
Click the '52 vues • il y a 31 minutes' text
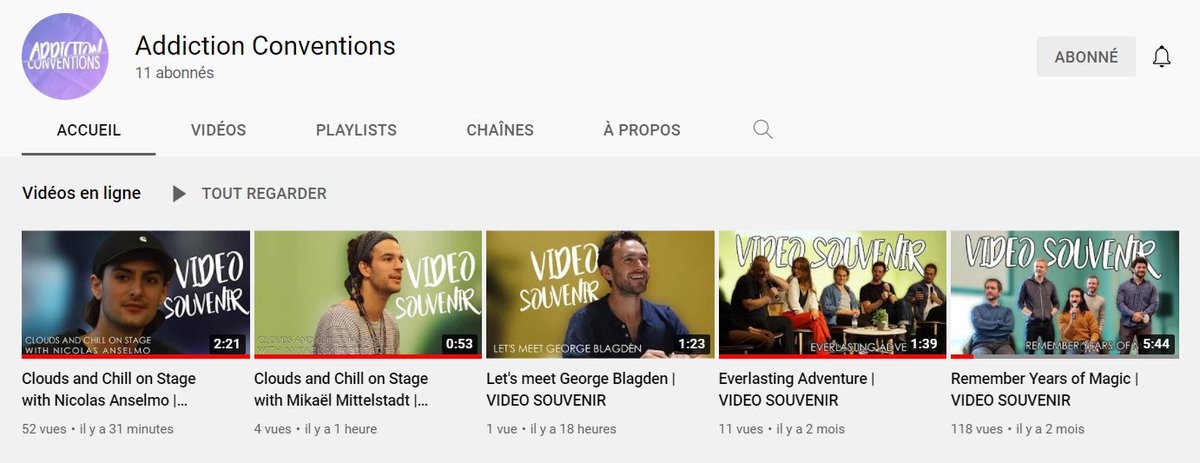[x=97, y=429]
